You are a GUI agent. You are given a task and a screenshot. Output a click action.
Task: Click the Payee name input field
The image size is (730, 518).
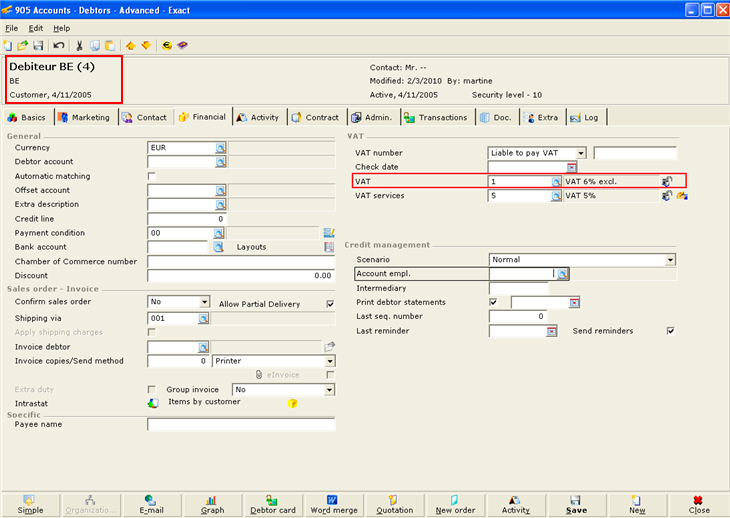click(241, 424)
